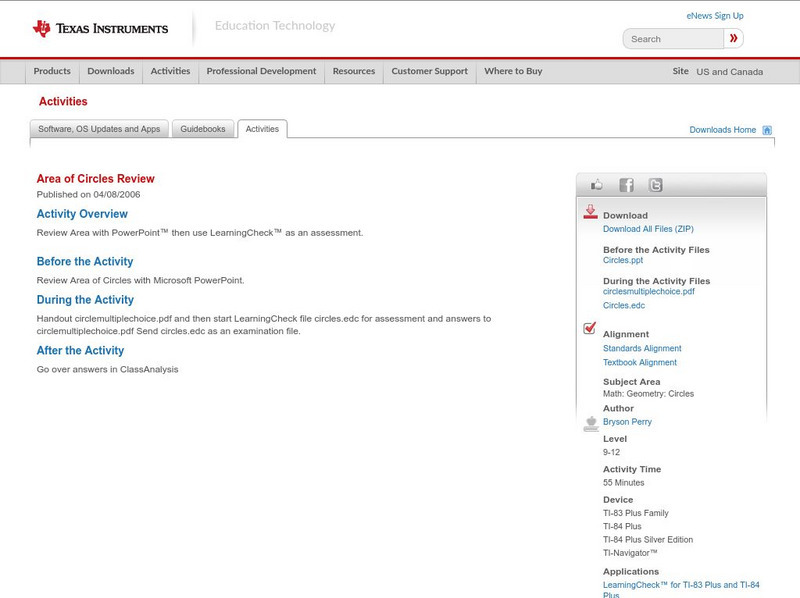Viewport: 800px width, 598px height.
Task: Open the Products menu
Action: 52,72
